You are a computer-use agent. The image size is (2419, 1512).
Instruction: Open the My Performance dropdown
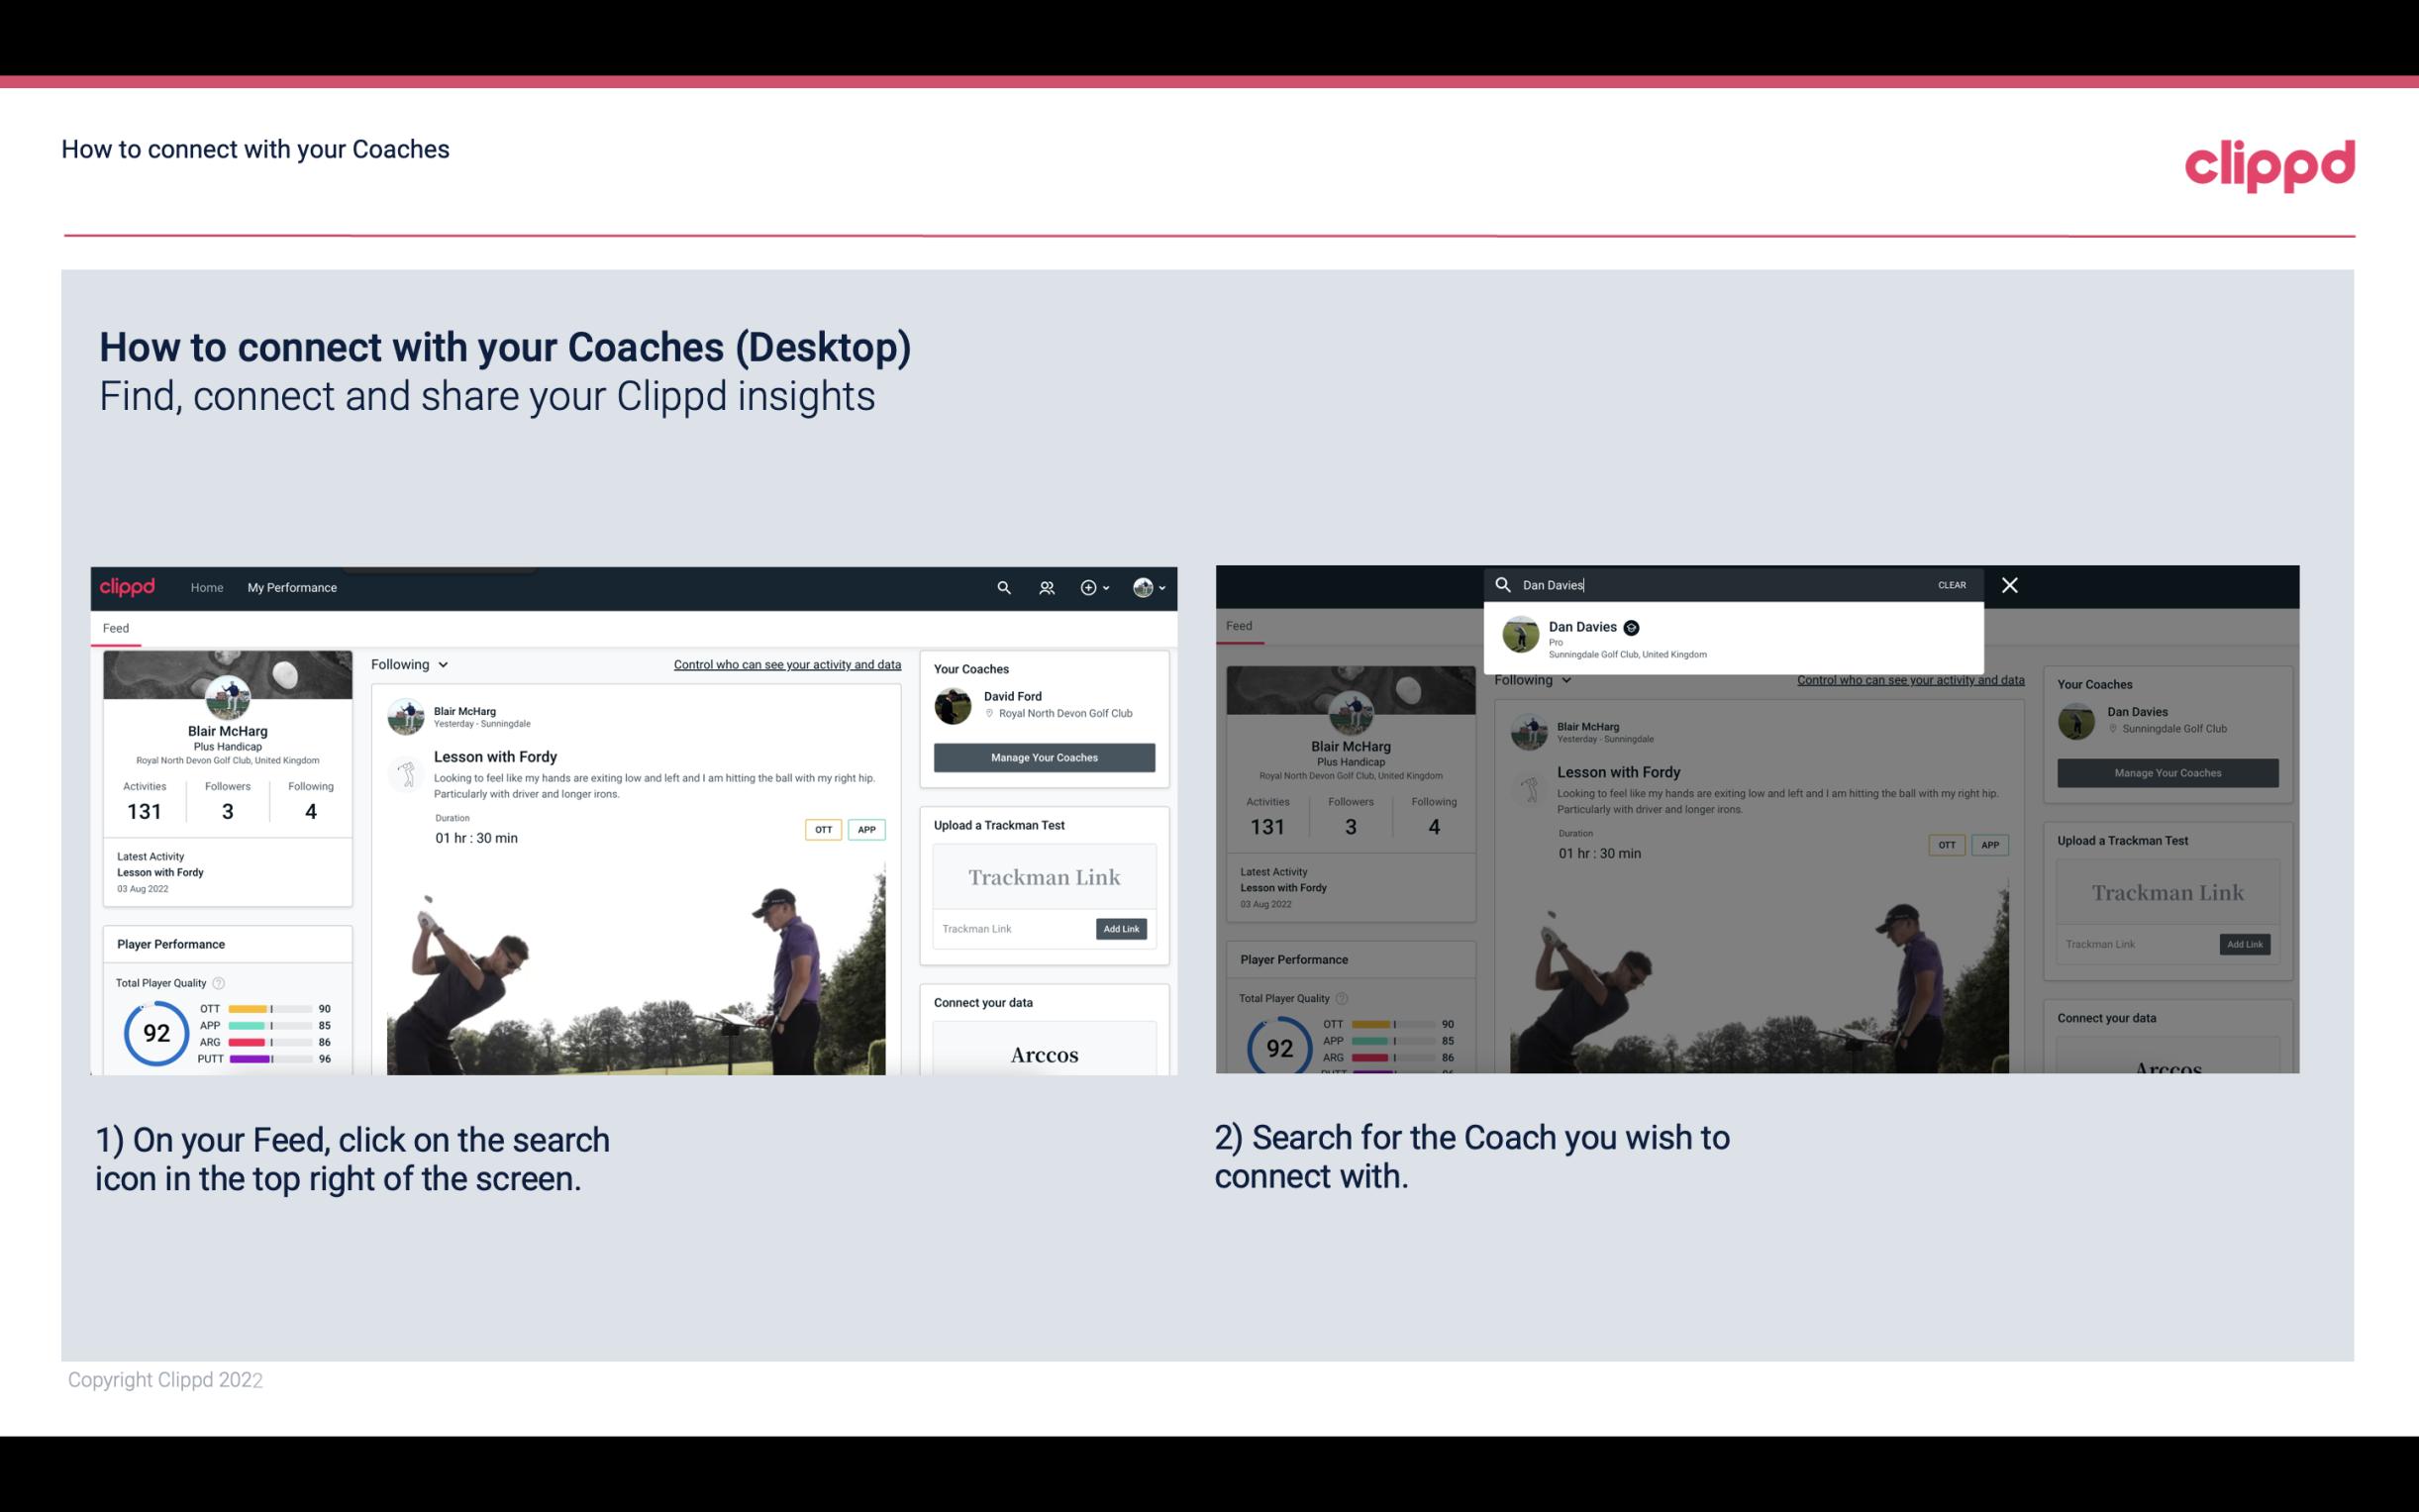click(x=291, y=587)
